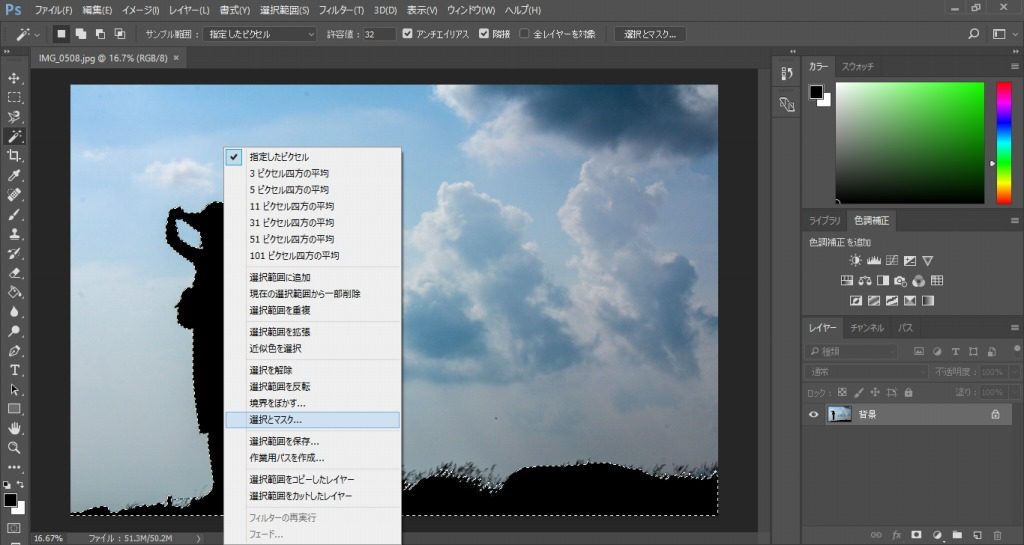Select the Hand tool
This screenshot has width=1024, height=545.
[15, 428]
